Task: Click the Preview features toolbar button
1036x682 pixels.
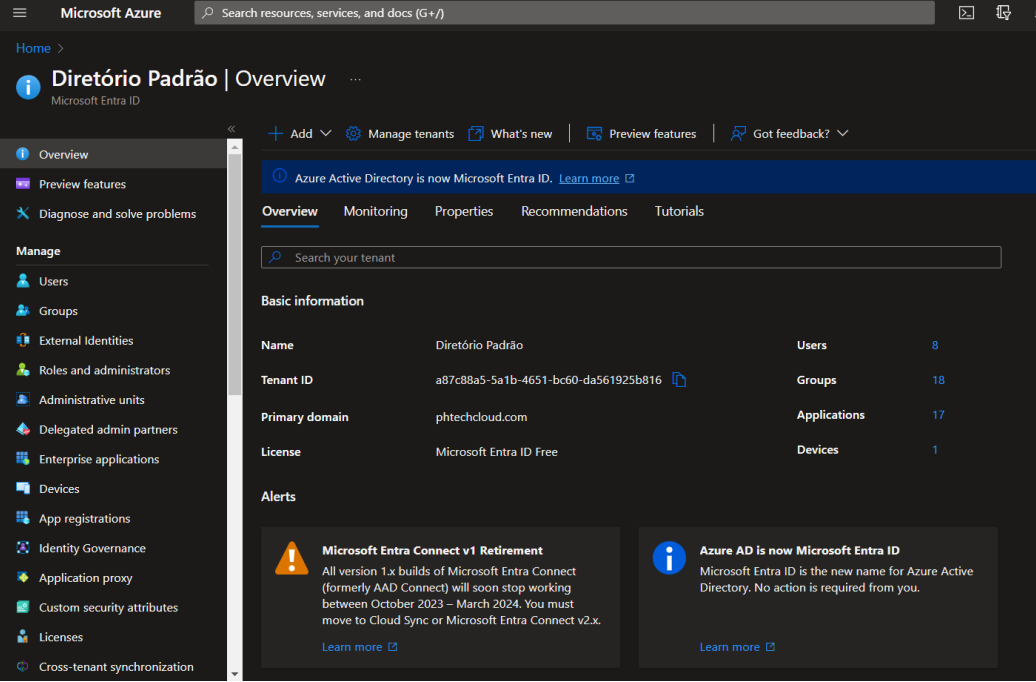Action: tap(641, 133)
